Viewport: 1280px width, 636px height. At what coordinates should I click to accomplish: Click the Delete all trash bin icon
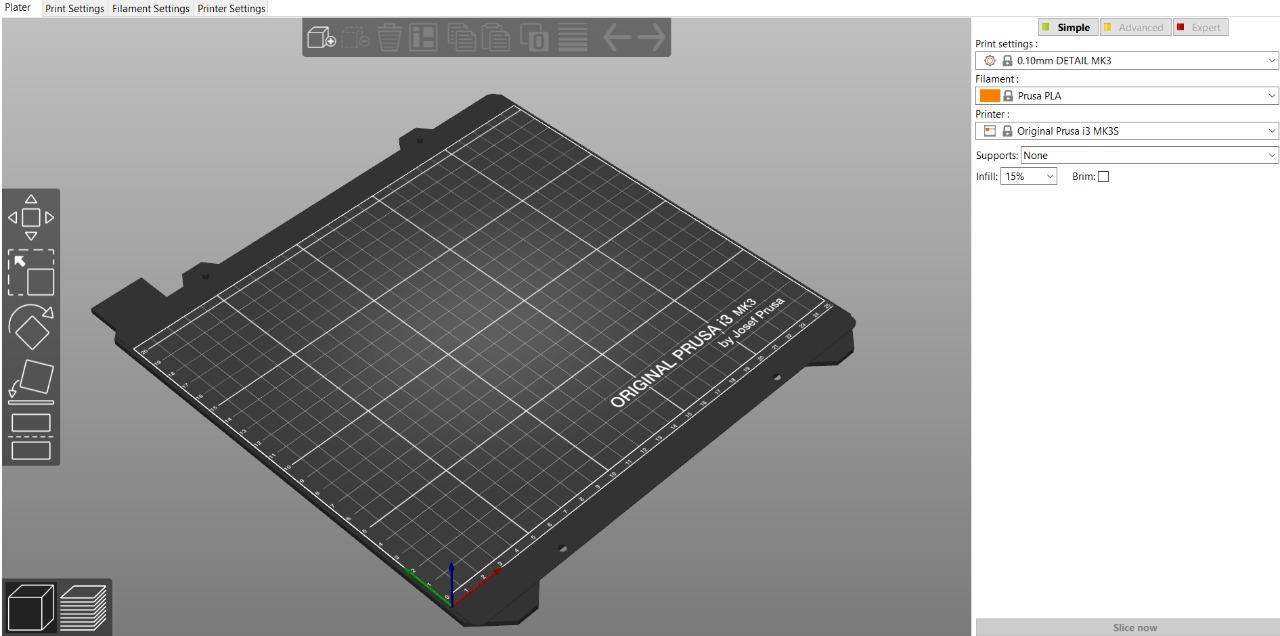coord(389,38)
